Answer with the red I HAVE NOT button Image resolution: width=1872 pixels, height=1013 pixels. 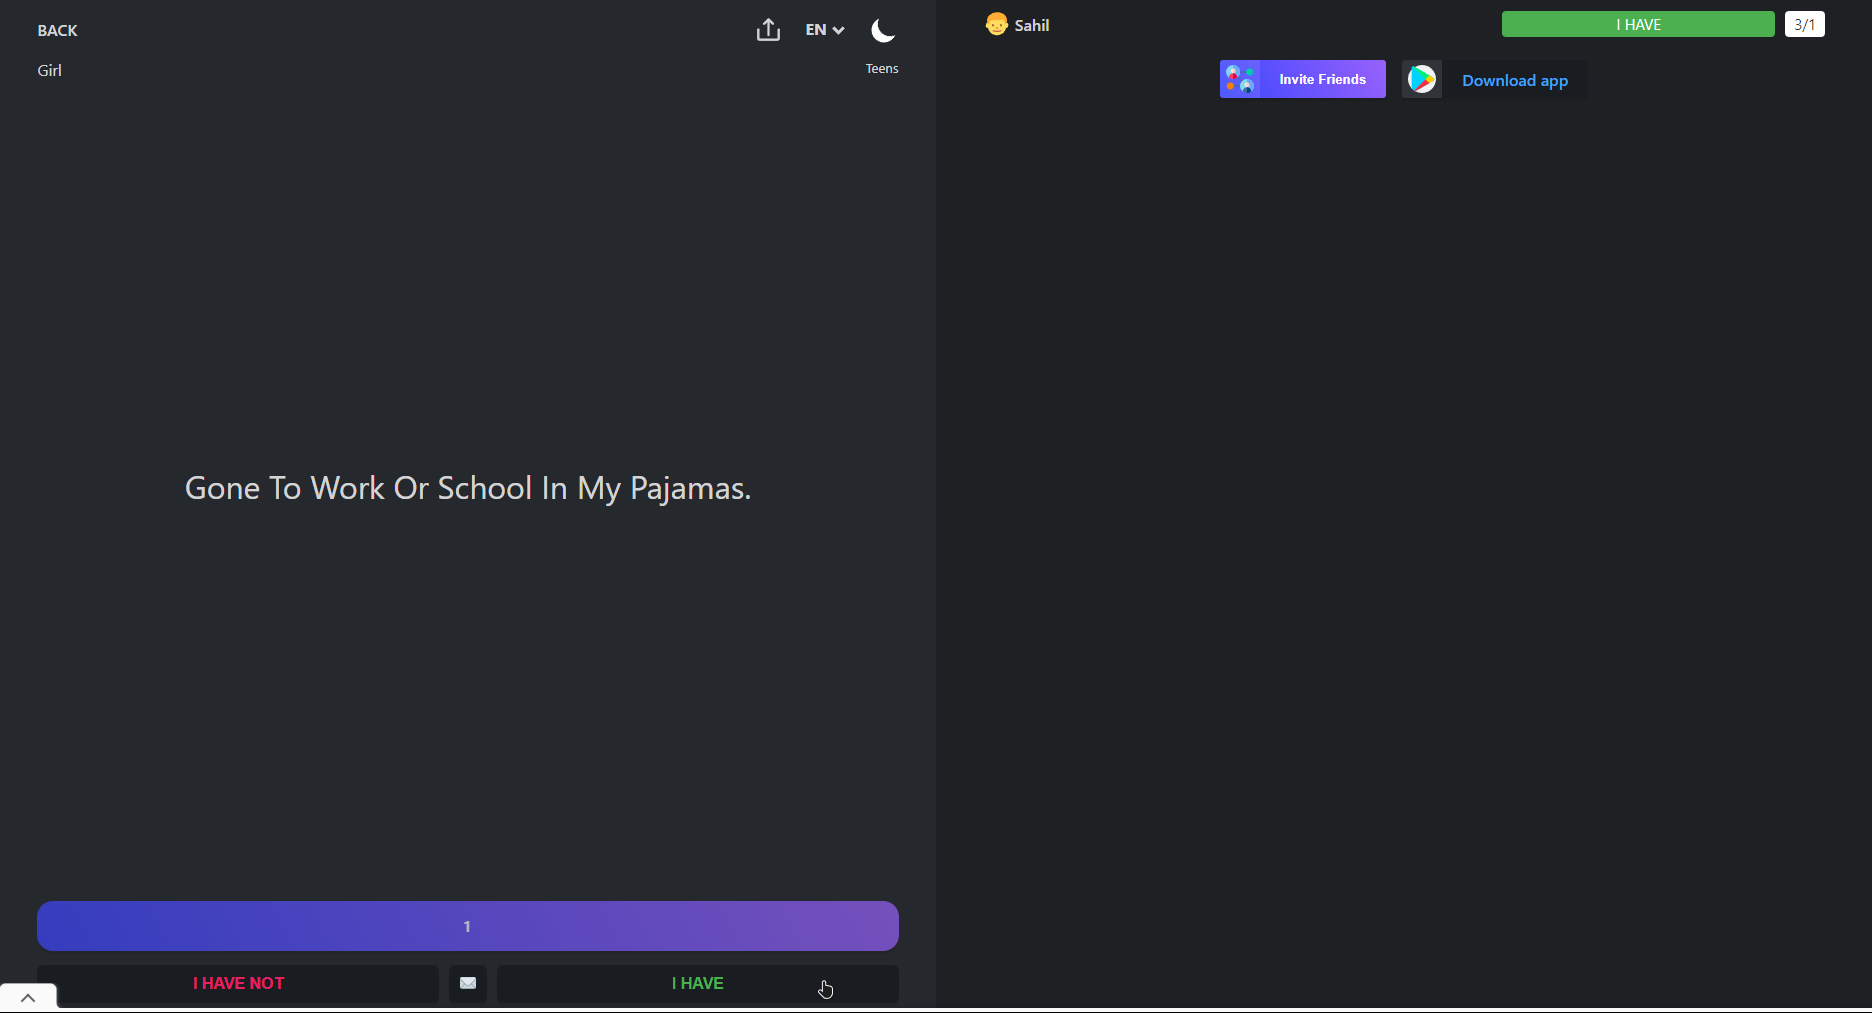(238, 984)
